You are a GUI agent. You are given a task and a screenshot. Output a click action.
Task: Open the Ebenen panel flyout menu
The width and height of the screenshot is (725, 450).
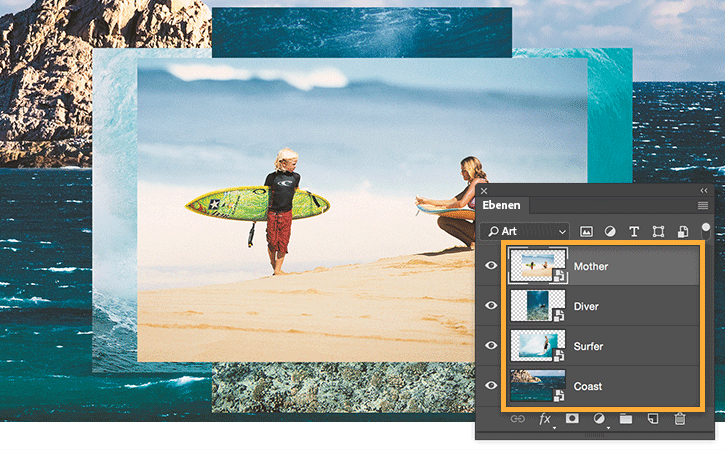(703, 205)
